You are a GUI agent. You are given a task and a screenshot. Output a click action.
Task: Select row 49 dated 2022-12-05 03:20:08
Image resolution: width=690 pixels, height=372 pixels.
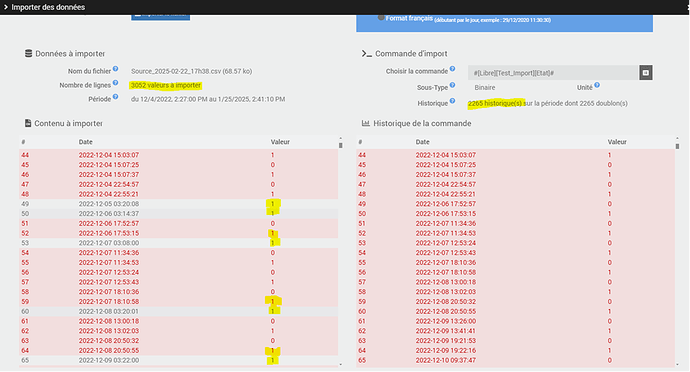click(x=179, y=204)
